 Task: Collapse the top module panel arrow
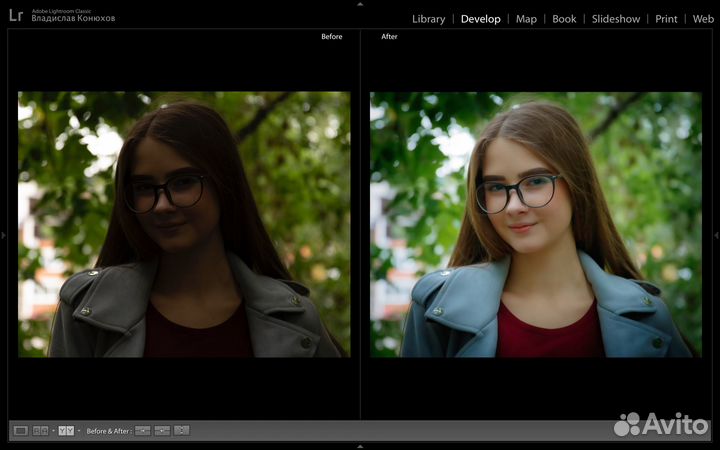pyautogui.click(x=360, y=4)
